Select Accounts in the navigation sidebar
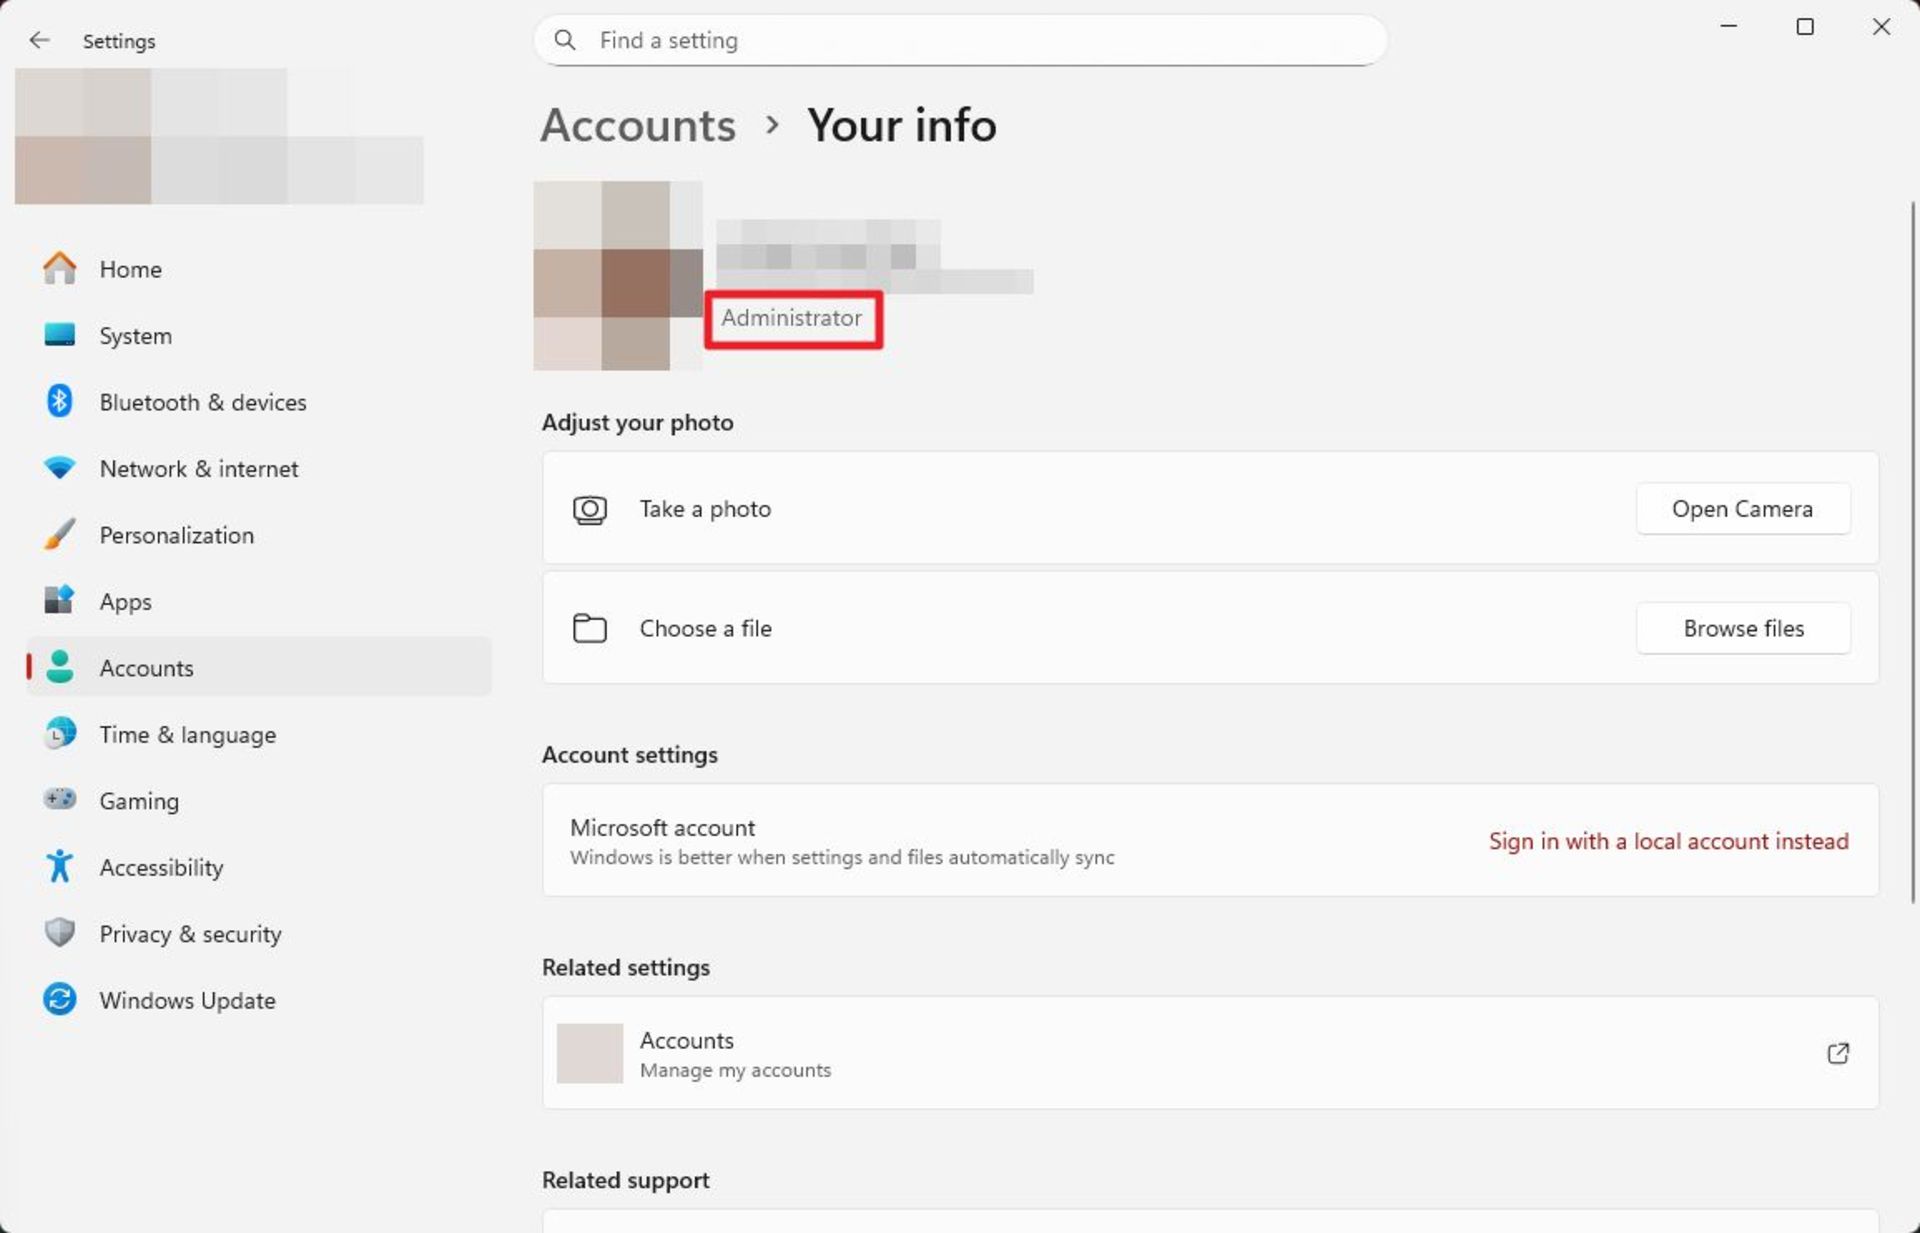This screenshot has width=1920, height=1233. [x=146, y=667]
